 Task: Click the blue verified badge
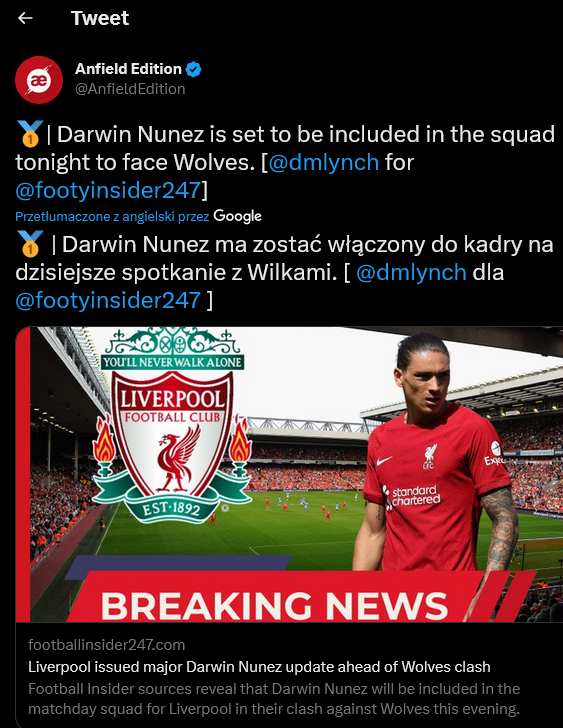pyautogui.click(x=194, y=70)
